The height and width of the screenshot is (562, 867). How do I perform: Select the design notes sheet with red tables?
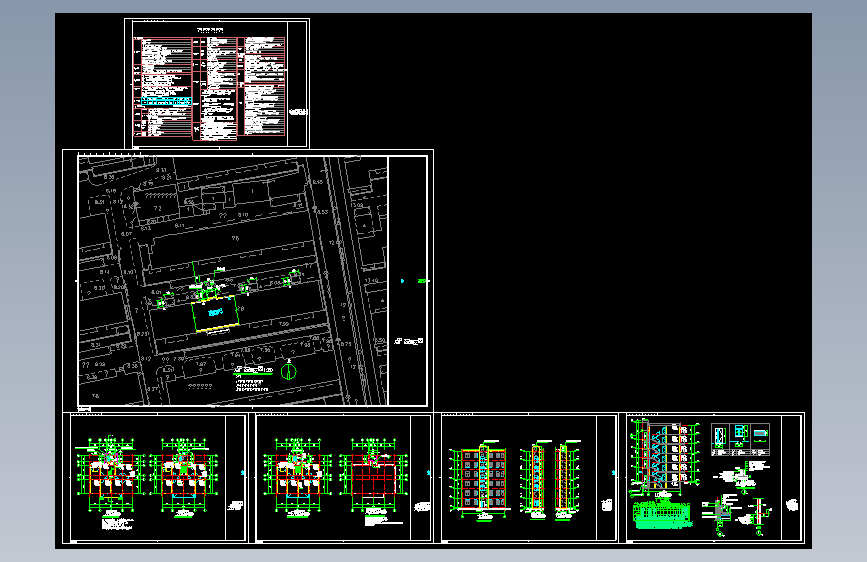(217, 84)
